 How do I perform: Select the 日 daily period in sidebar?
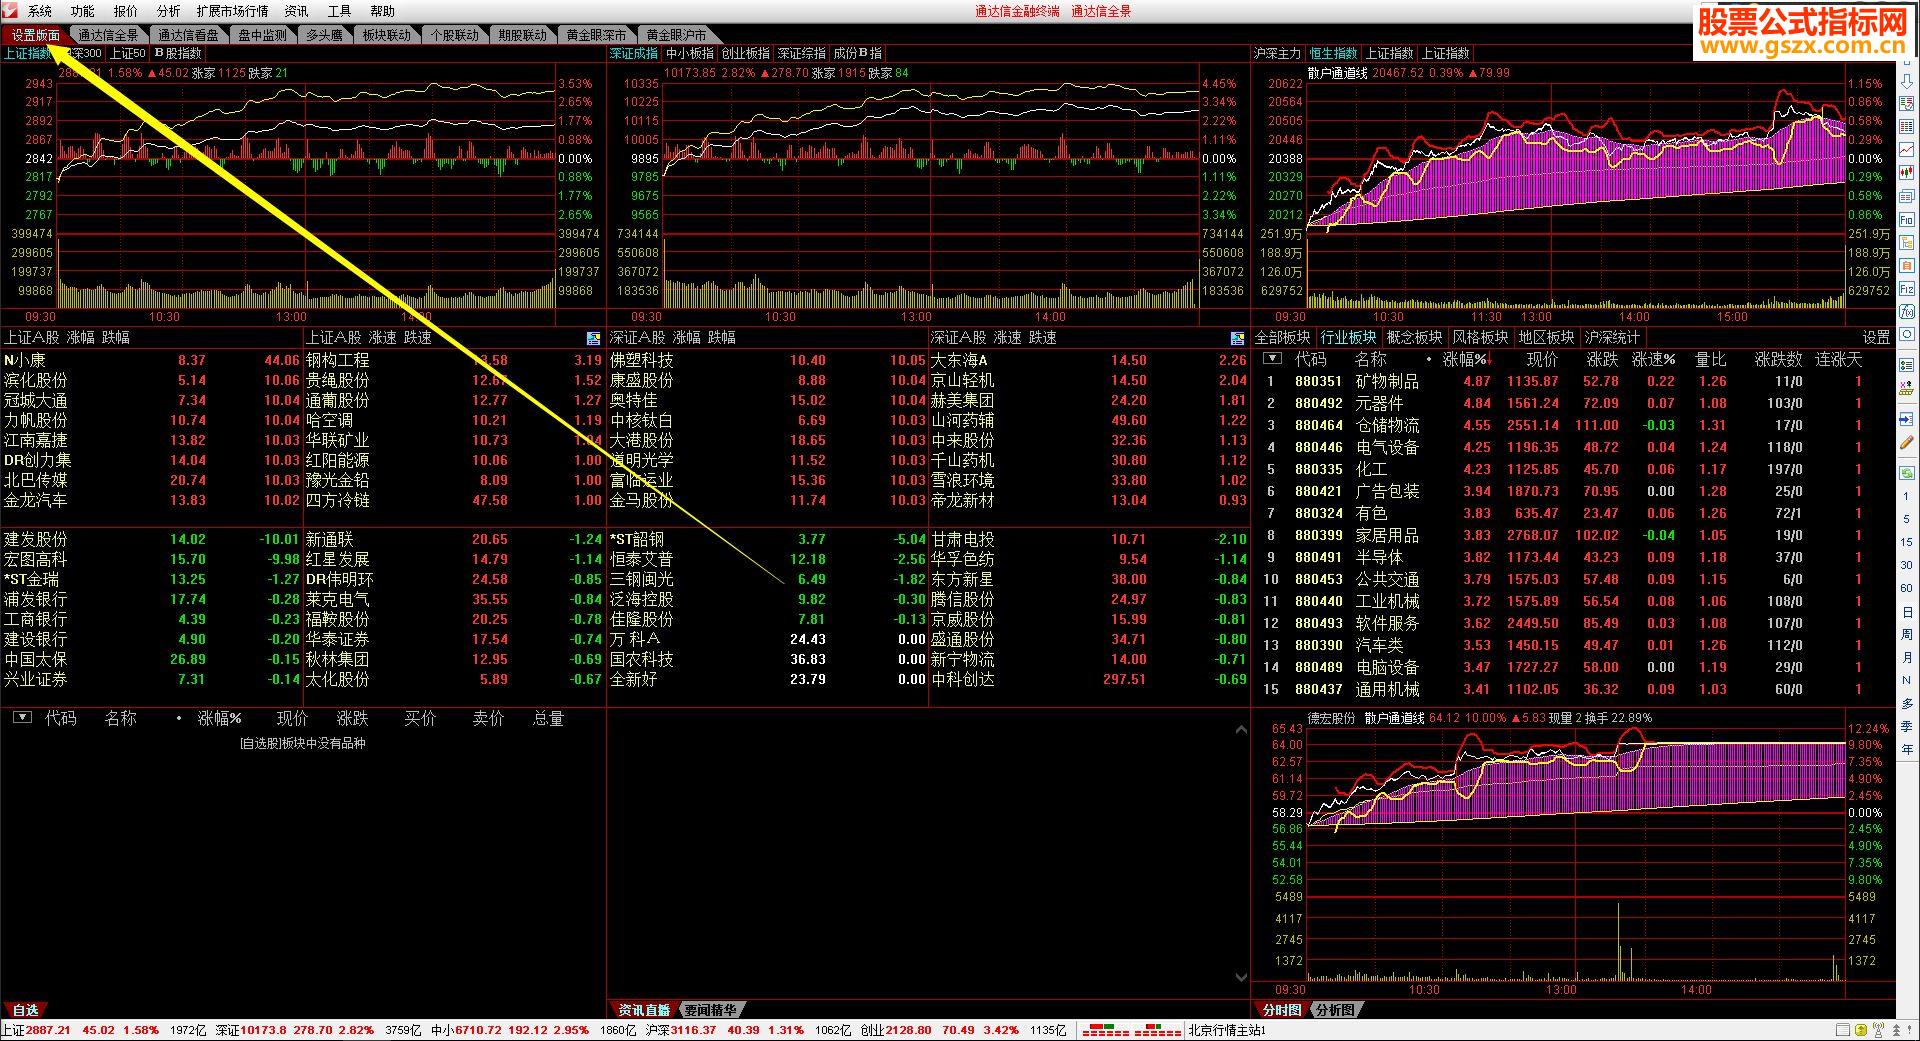click(x=1906, y=612)
